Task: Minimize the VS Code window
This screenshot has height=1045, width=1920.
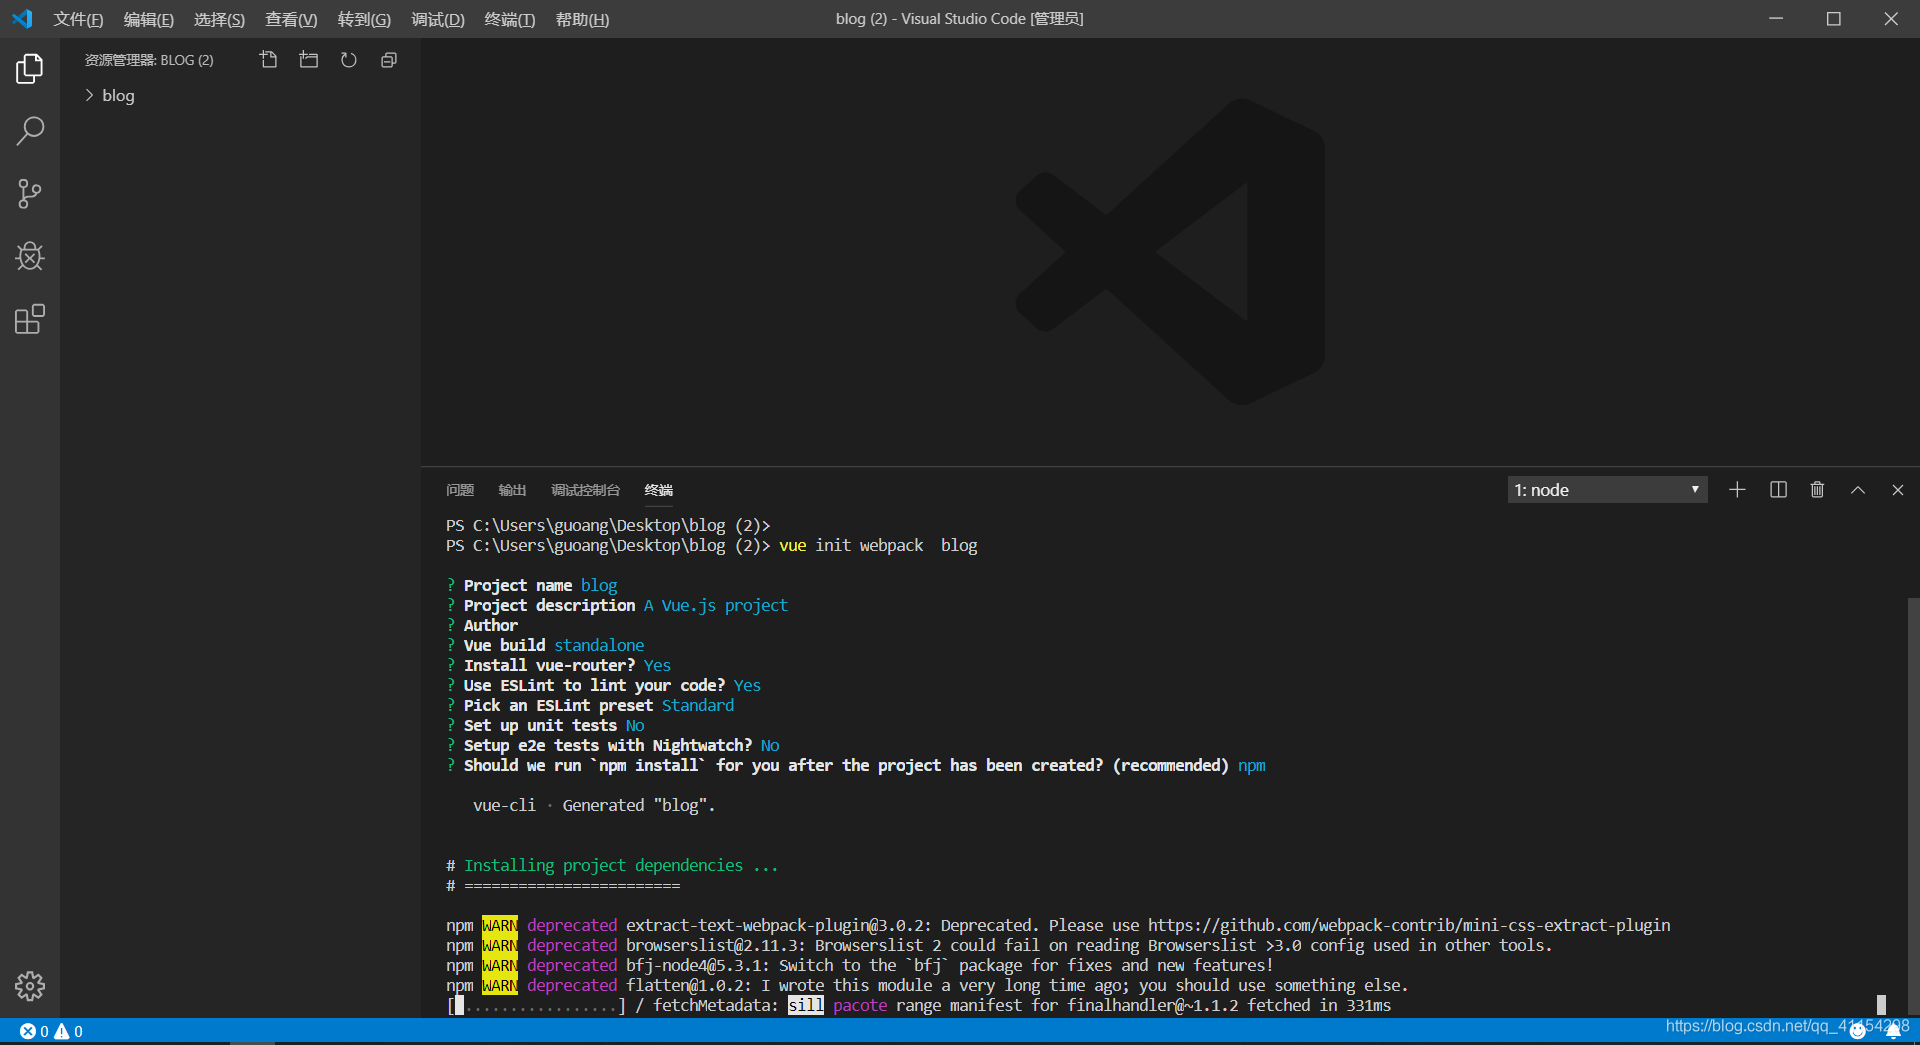Action: [x=1776, y=19]
